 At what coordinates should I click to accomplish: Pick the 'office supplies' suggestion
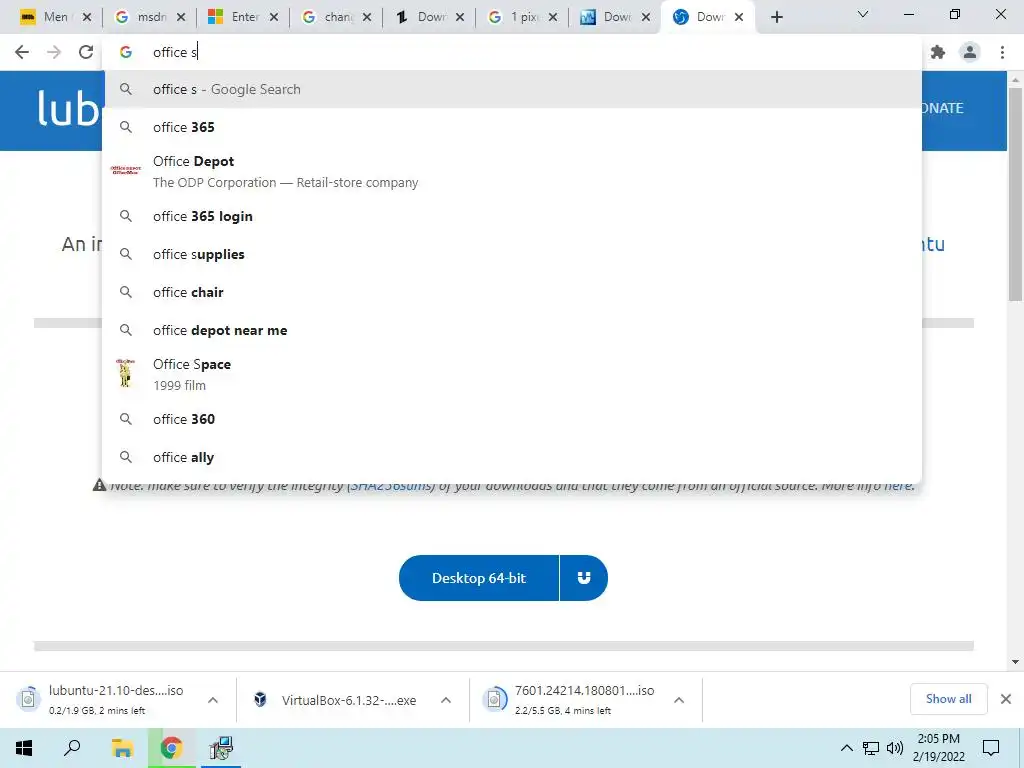pyautogui.click(x=512, y=254)
